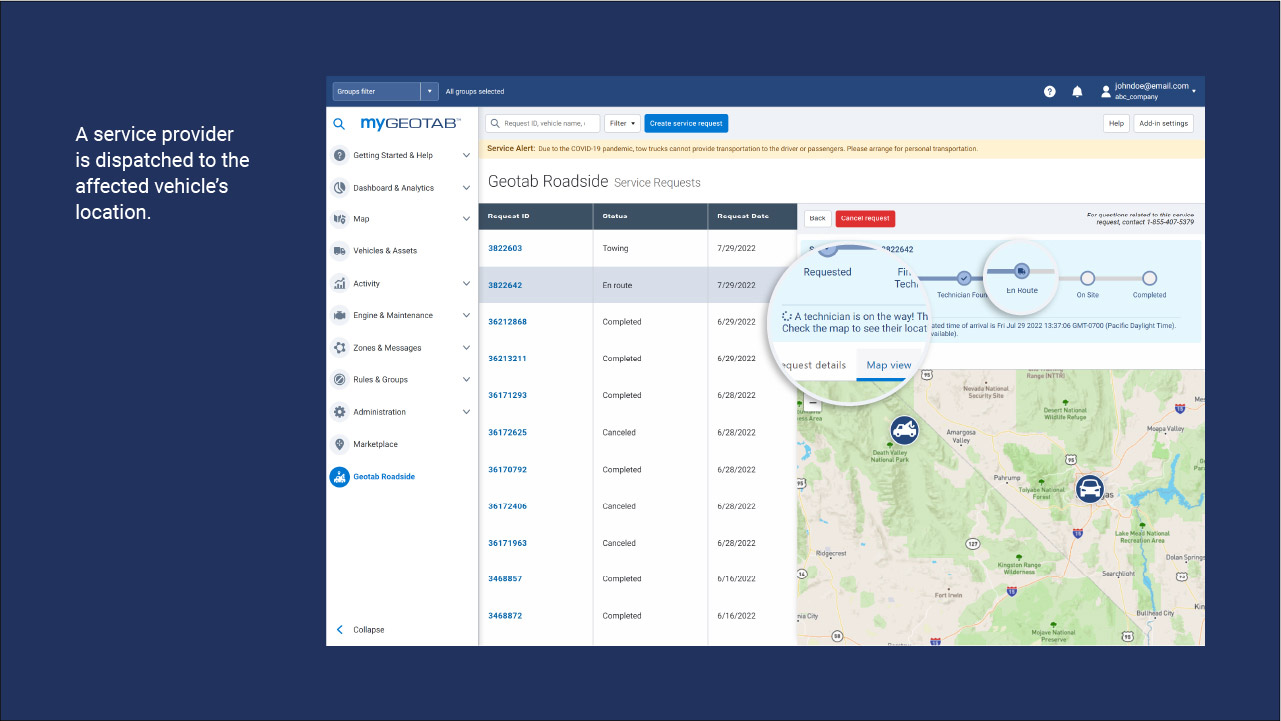Expand Engine & Maintenance section
Image resolution: width=1281 pixels, height=721 pixels.
(466, 315)
